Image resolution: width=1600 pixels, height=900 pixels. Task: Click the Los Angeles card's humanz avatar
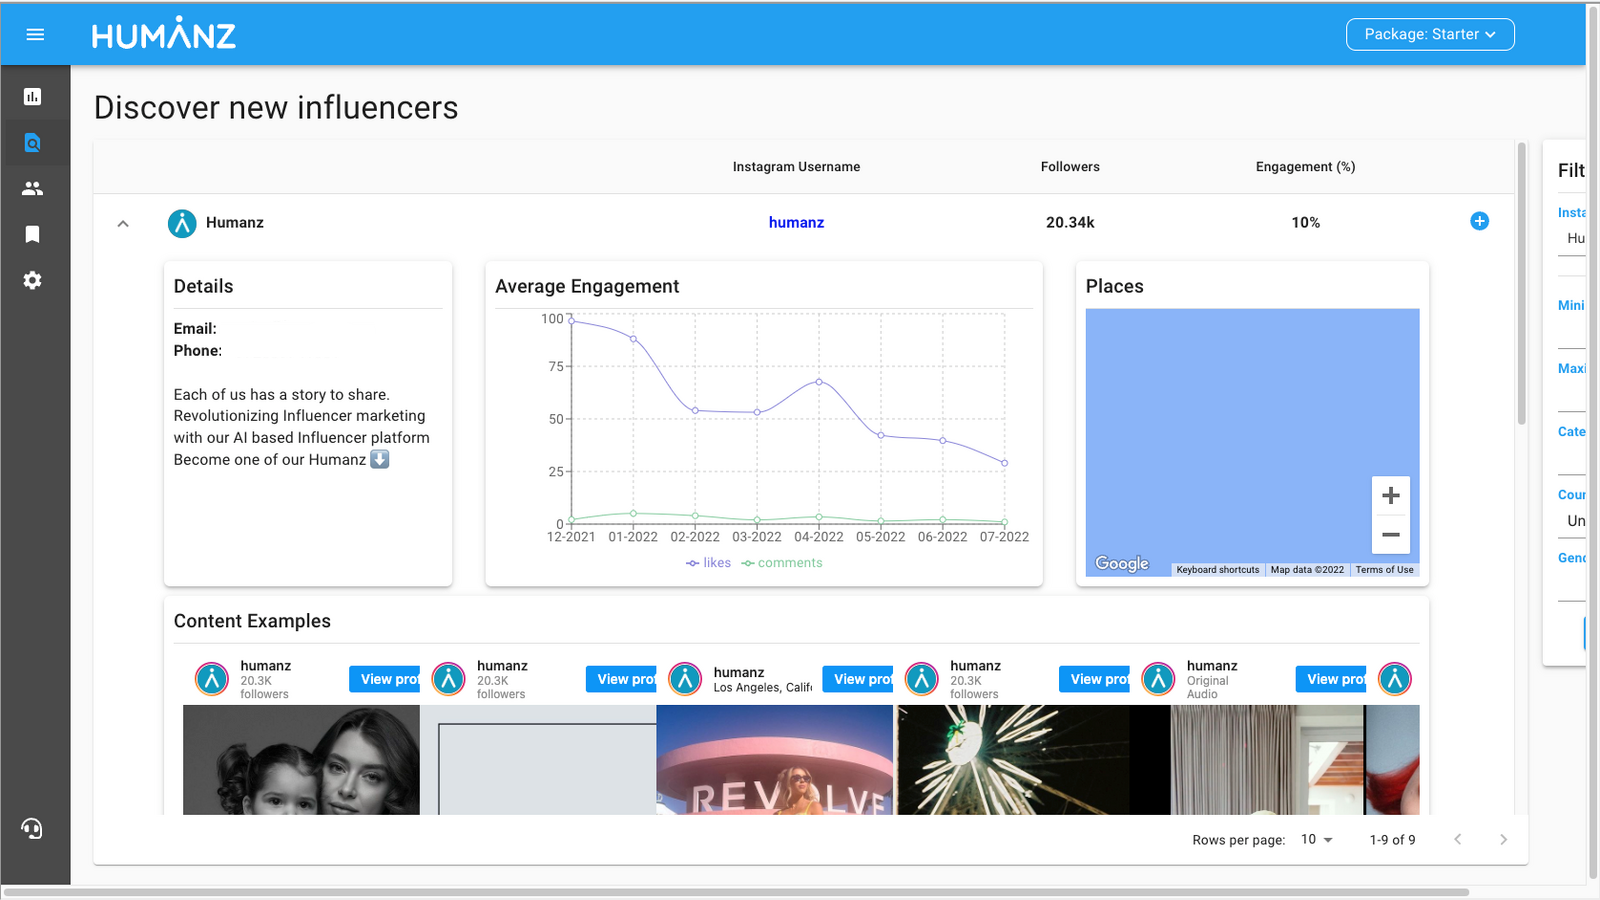(685, 679)
